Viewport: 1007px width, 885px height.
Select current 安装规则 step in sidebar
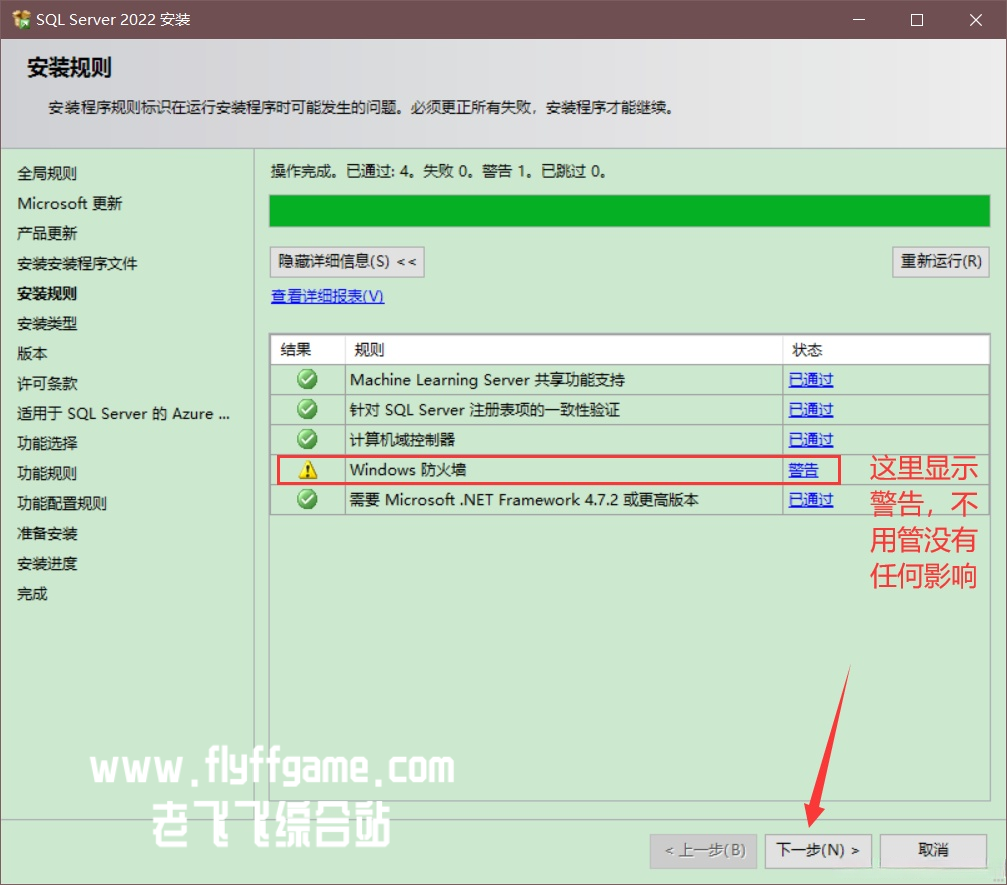[x=47, y=294]
